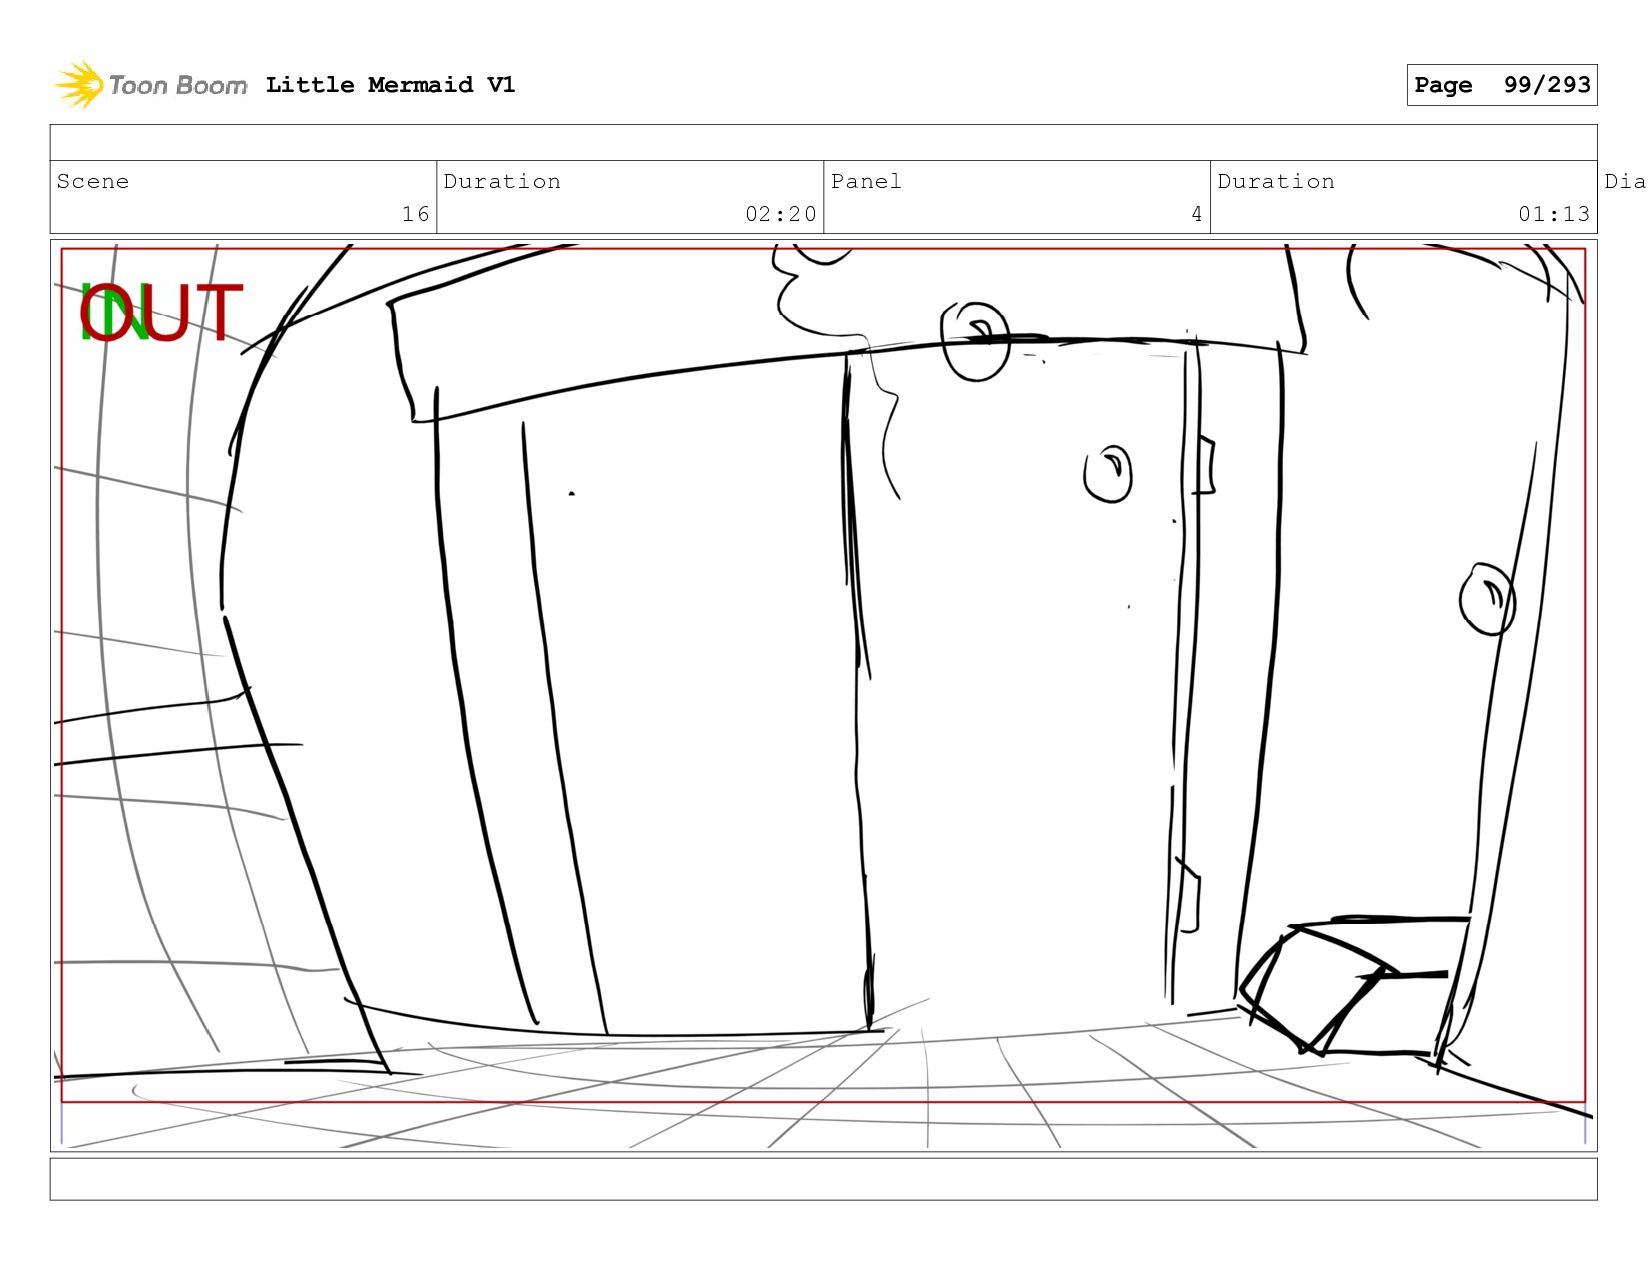Click the storyboard panel drawing
Viewport: 1650px width, 1275px height.
[x=823, y=695]
